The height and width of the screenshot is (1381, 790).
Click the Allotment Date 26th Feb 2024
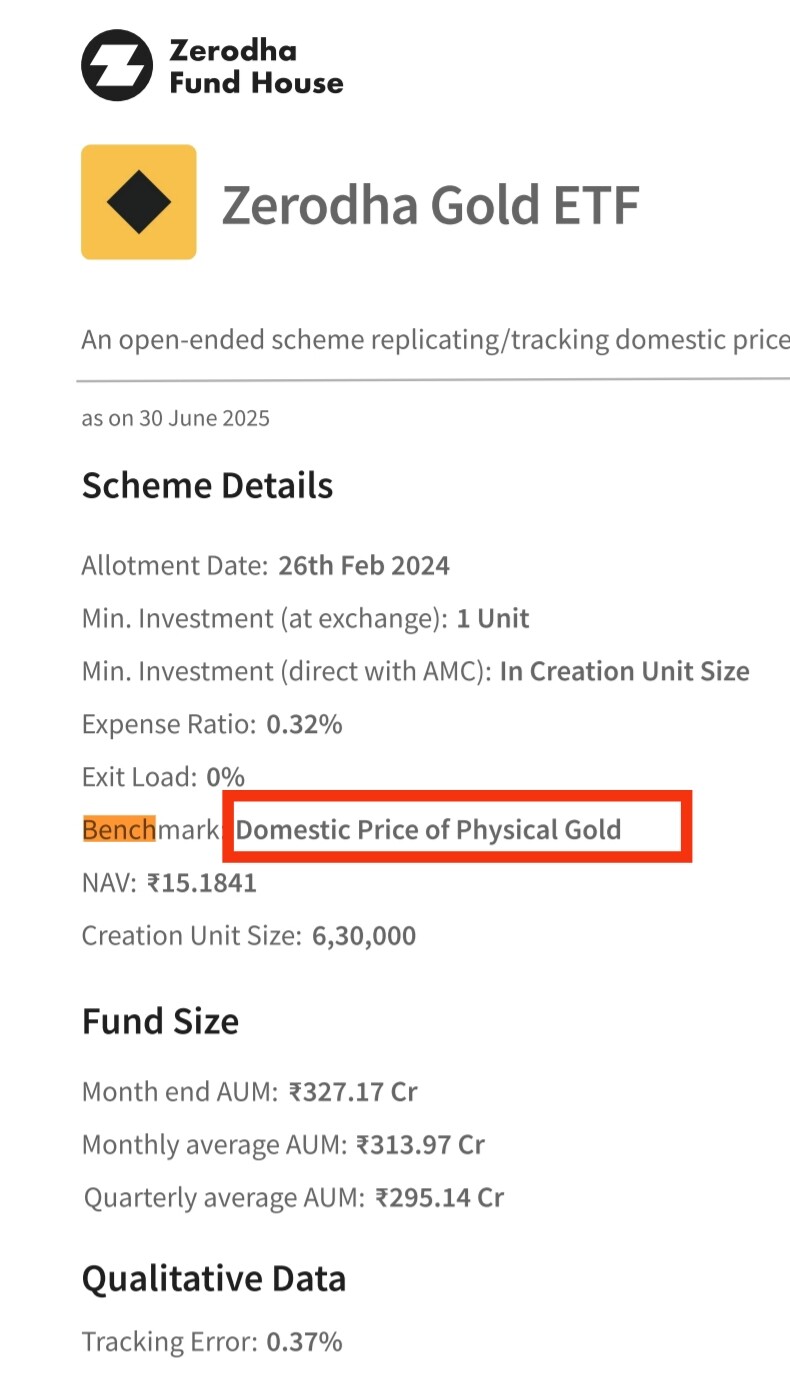coord(364,566)
